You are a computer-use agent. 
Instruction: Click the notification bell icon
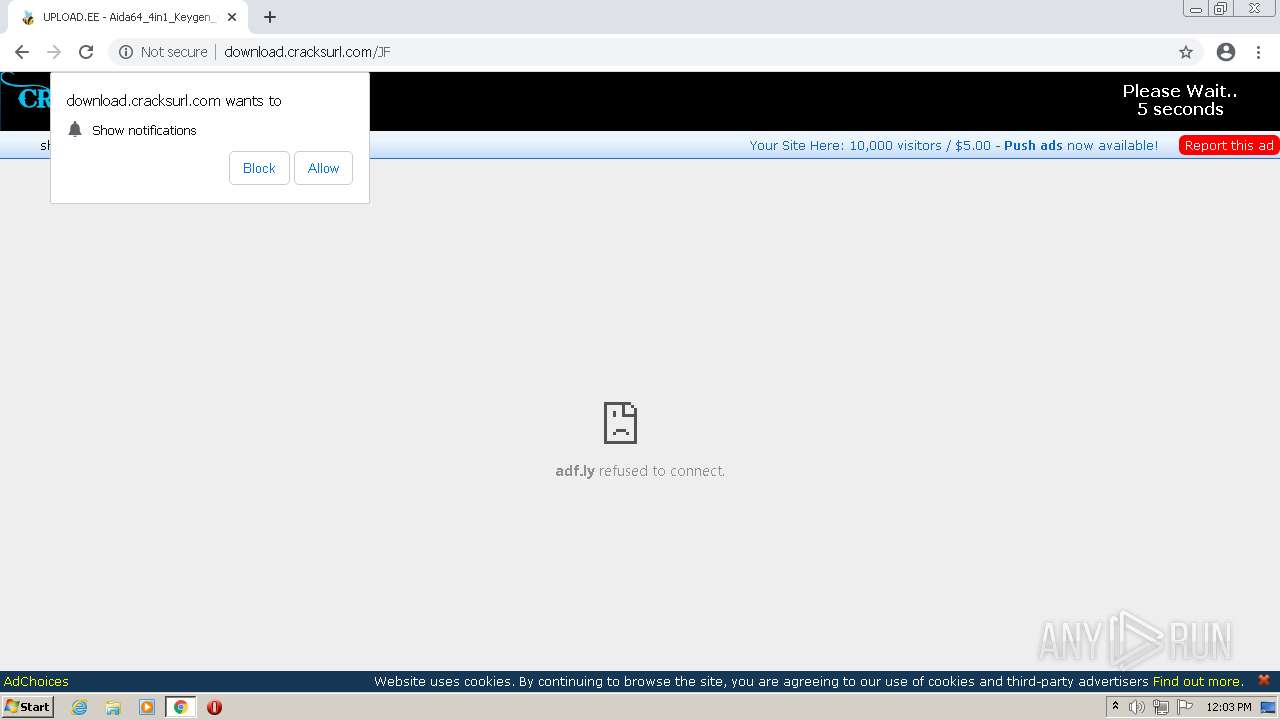pos(75,130)
